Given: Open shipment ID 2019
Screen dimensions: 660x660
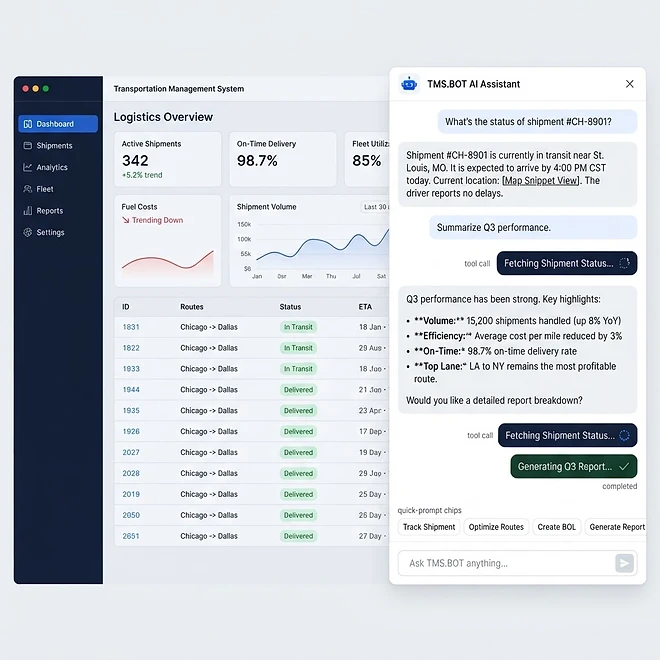Looking at the screenshot, I should pos(131,494).
